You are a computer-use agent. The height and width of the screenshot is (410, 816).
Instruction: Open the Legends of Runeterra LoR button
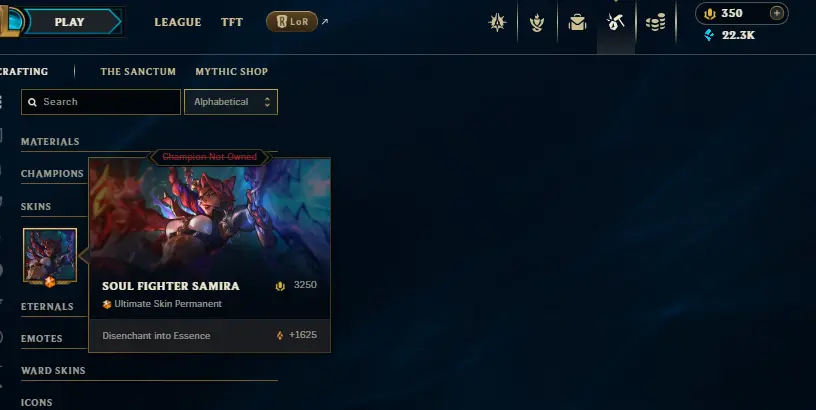pos(291,21)
